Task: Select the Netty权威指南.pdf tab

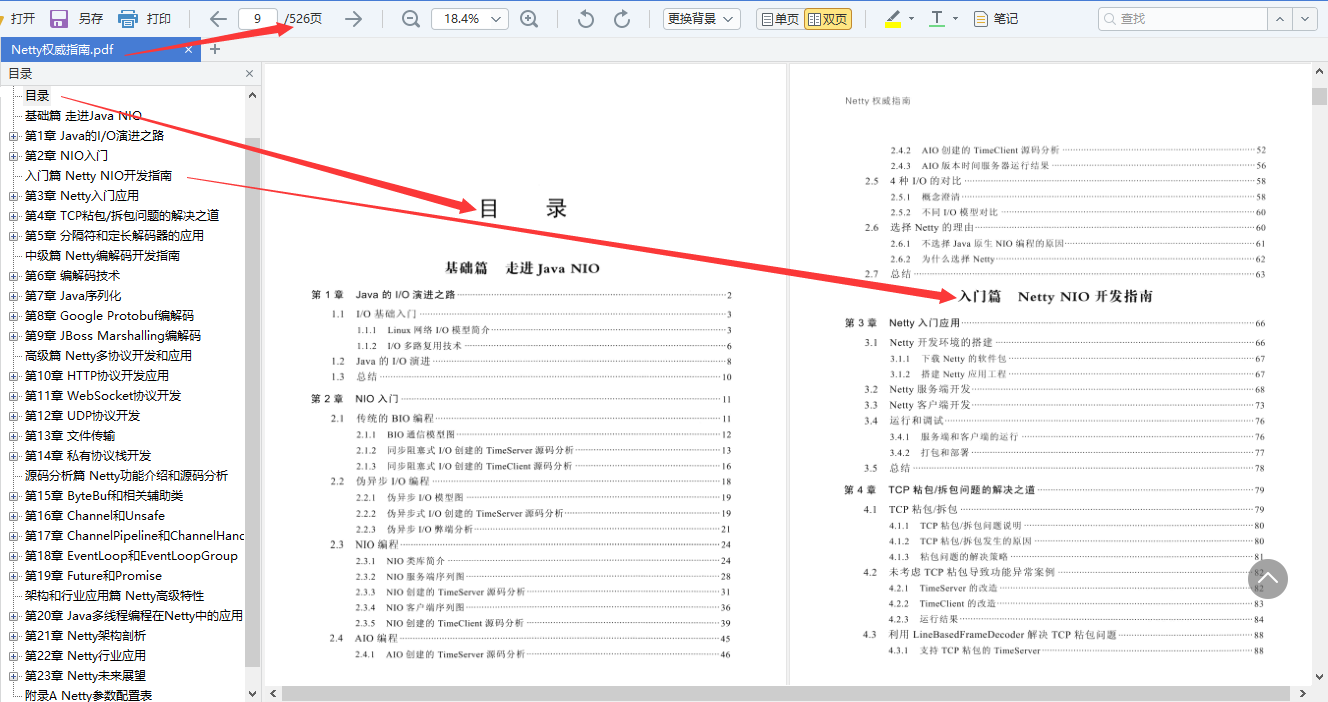Action: click(x=100, y=50)
